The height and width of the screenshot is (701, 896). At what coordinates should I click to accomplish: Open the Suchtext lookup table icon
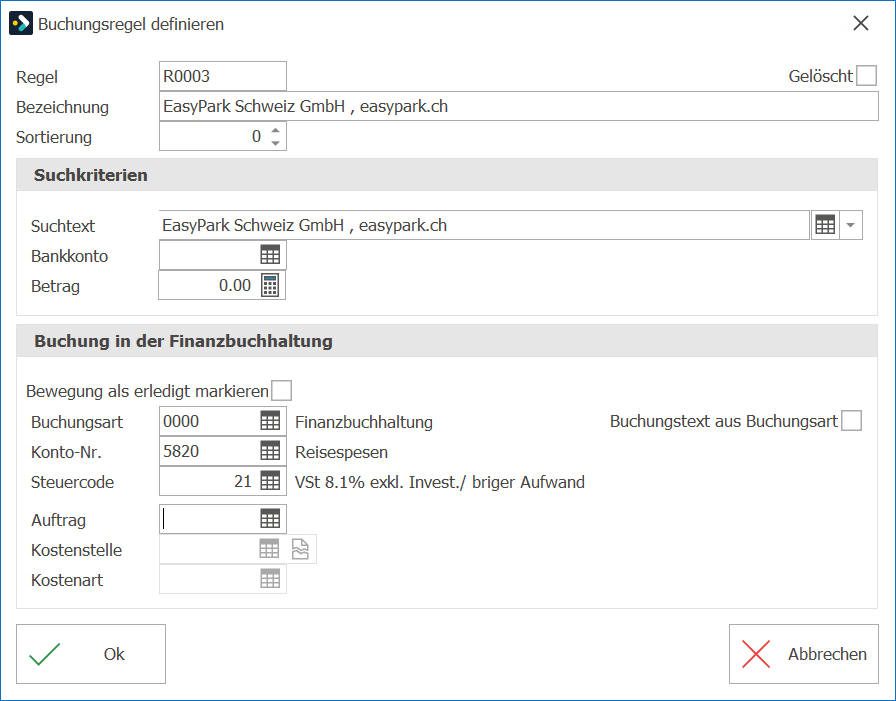point(825,225)
